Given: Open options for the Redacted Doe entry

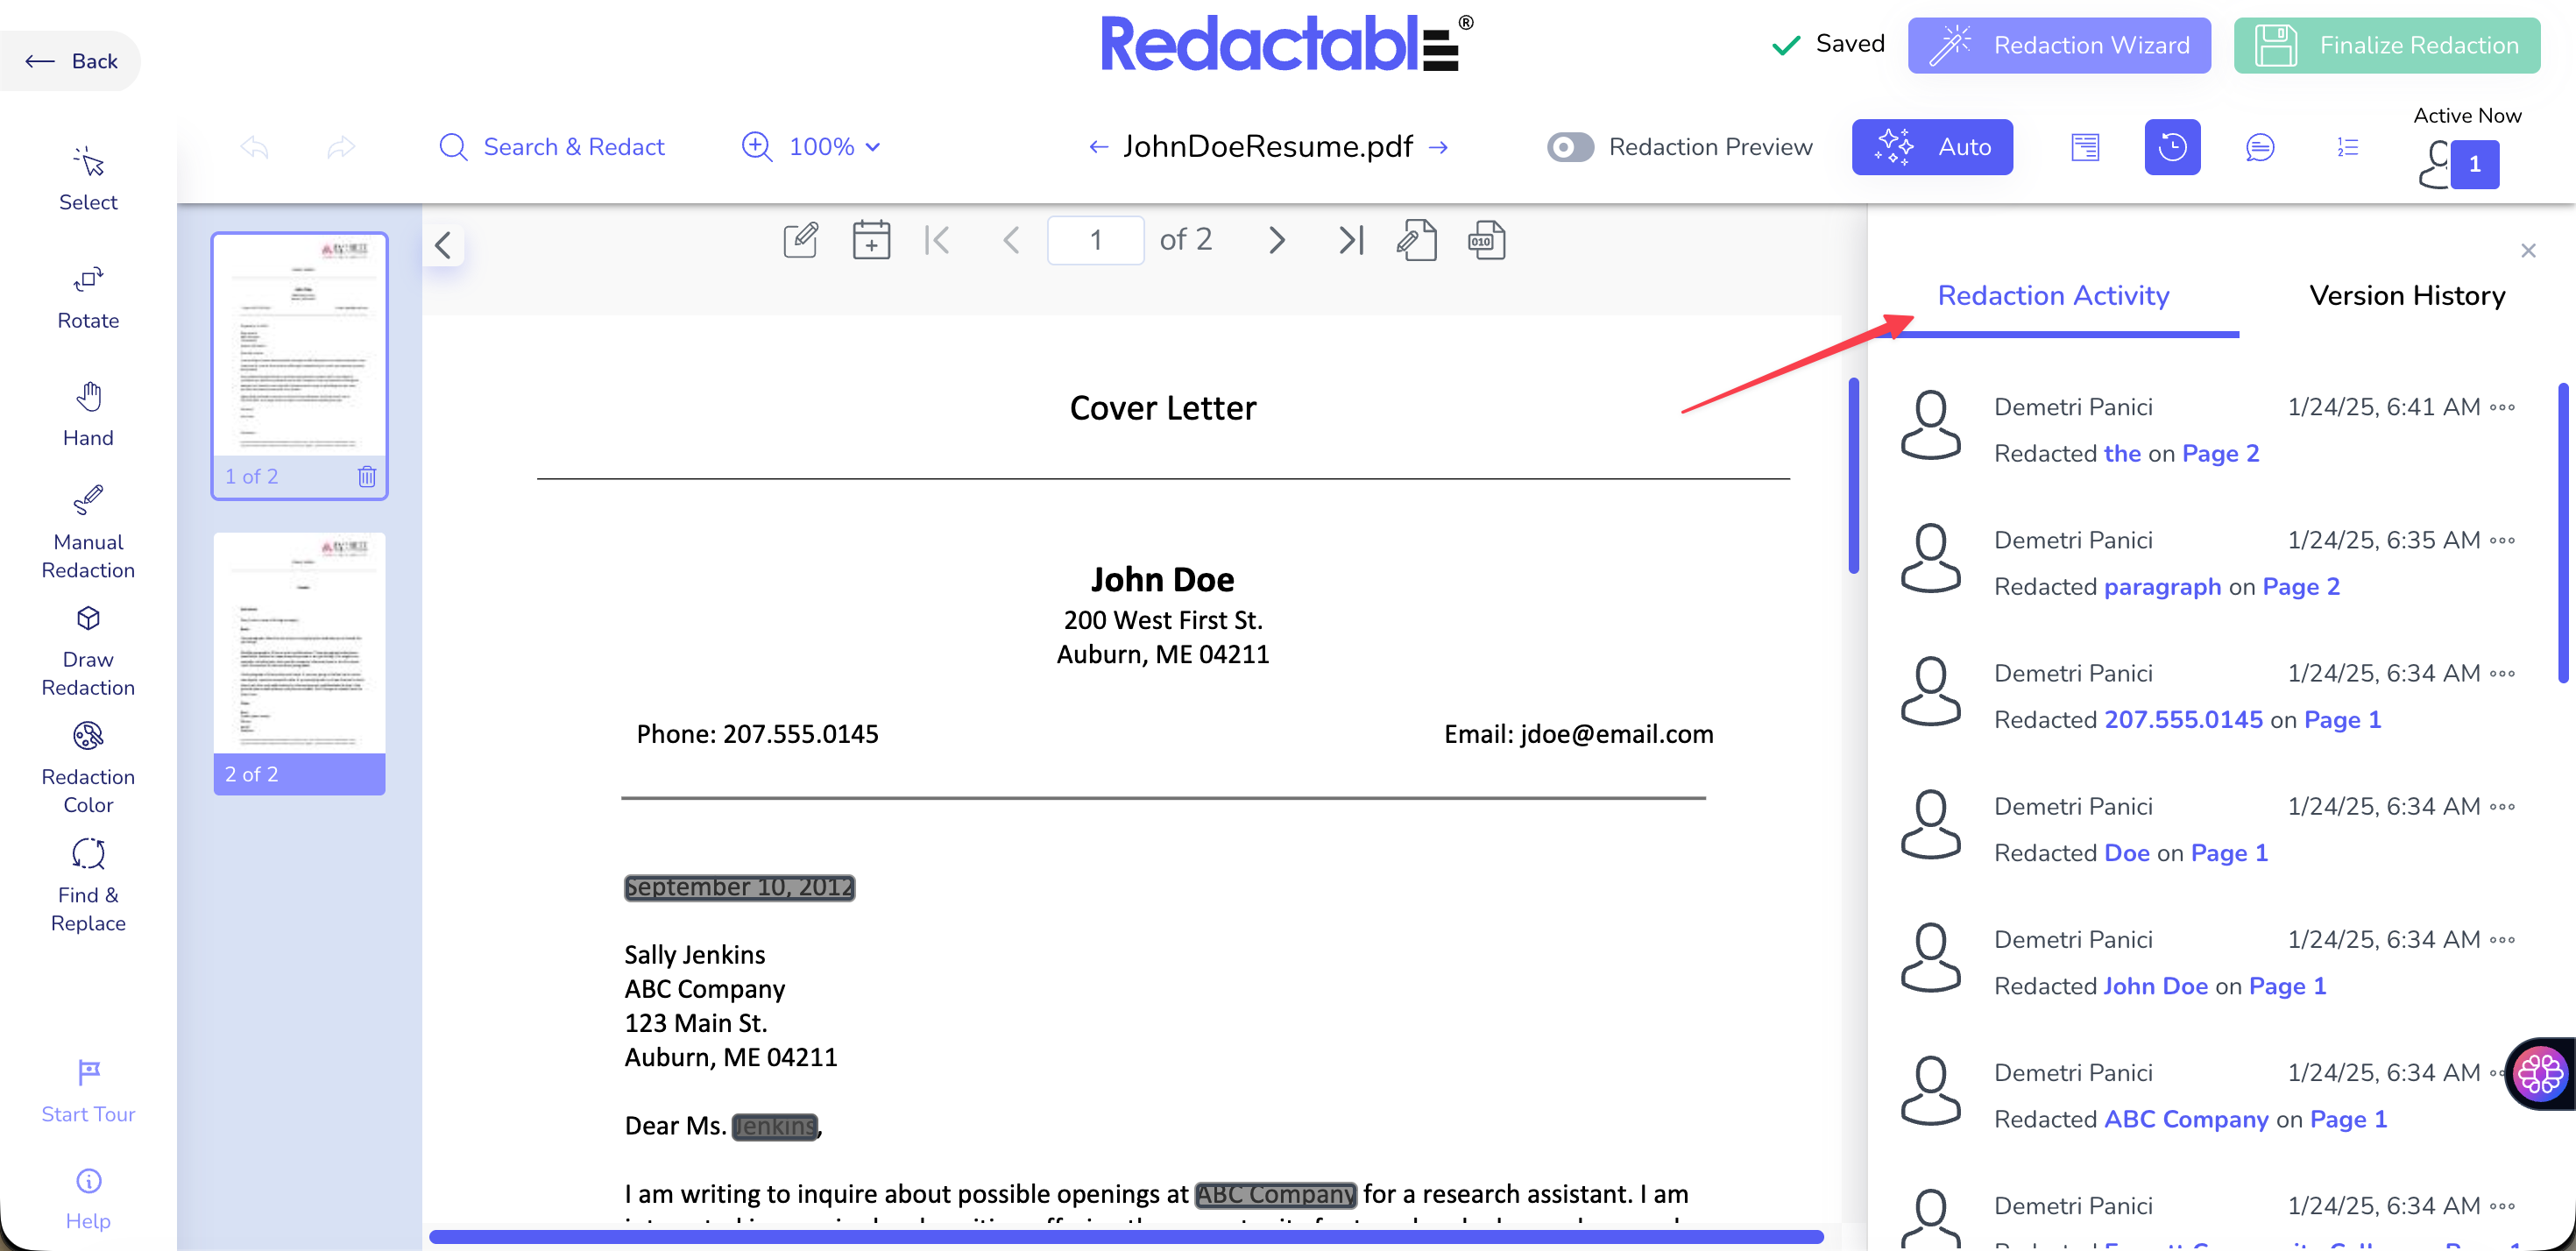Looking at the screenshot, I should 2502,806.
